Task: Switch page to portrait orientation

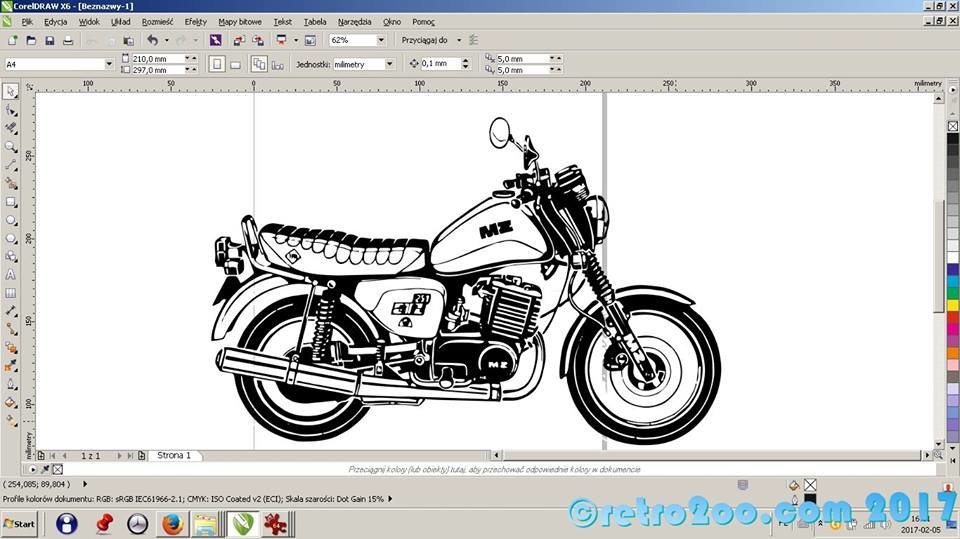Action: [x=216, y=64]
